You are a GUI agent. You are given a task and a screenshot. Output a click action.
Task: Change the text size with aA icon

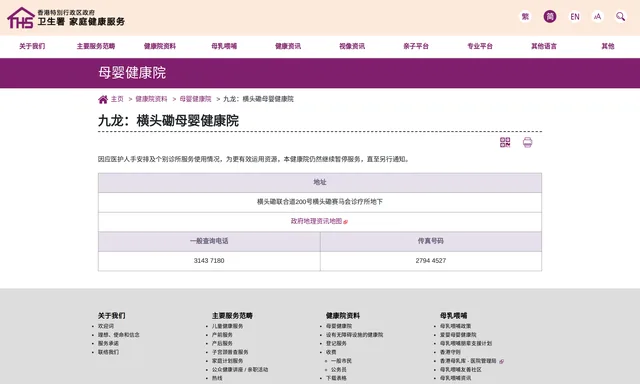pos(598,16)
